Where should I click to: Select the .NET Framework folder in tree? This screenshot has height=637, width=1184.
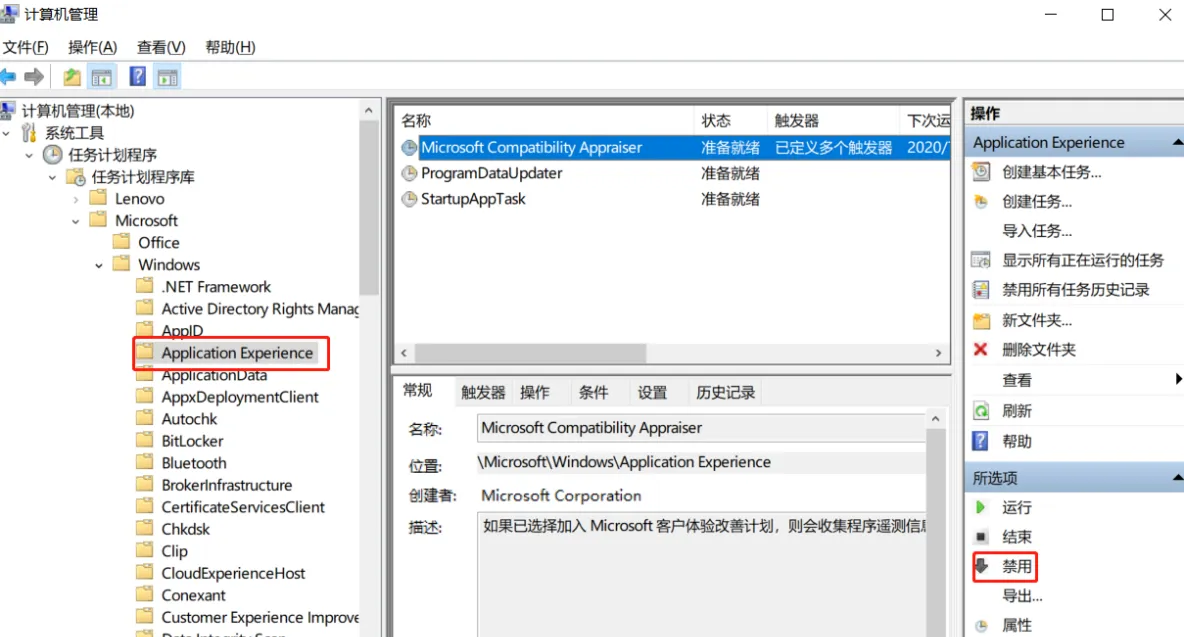[216, 288]
